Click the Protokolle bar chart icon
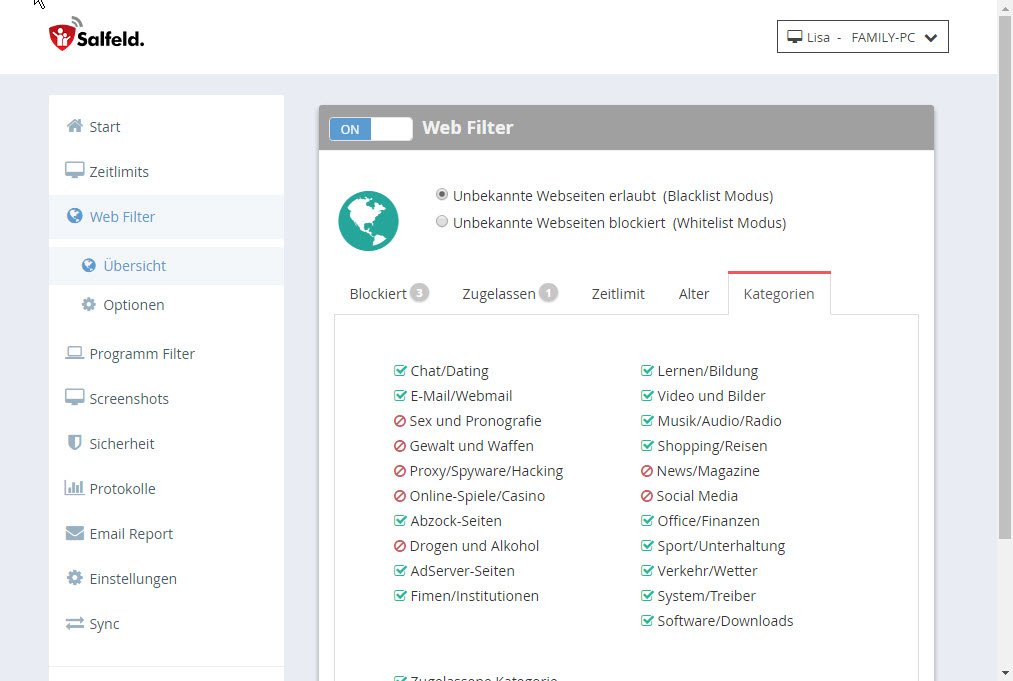The image size is (1013, 681). [74, 488]
